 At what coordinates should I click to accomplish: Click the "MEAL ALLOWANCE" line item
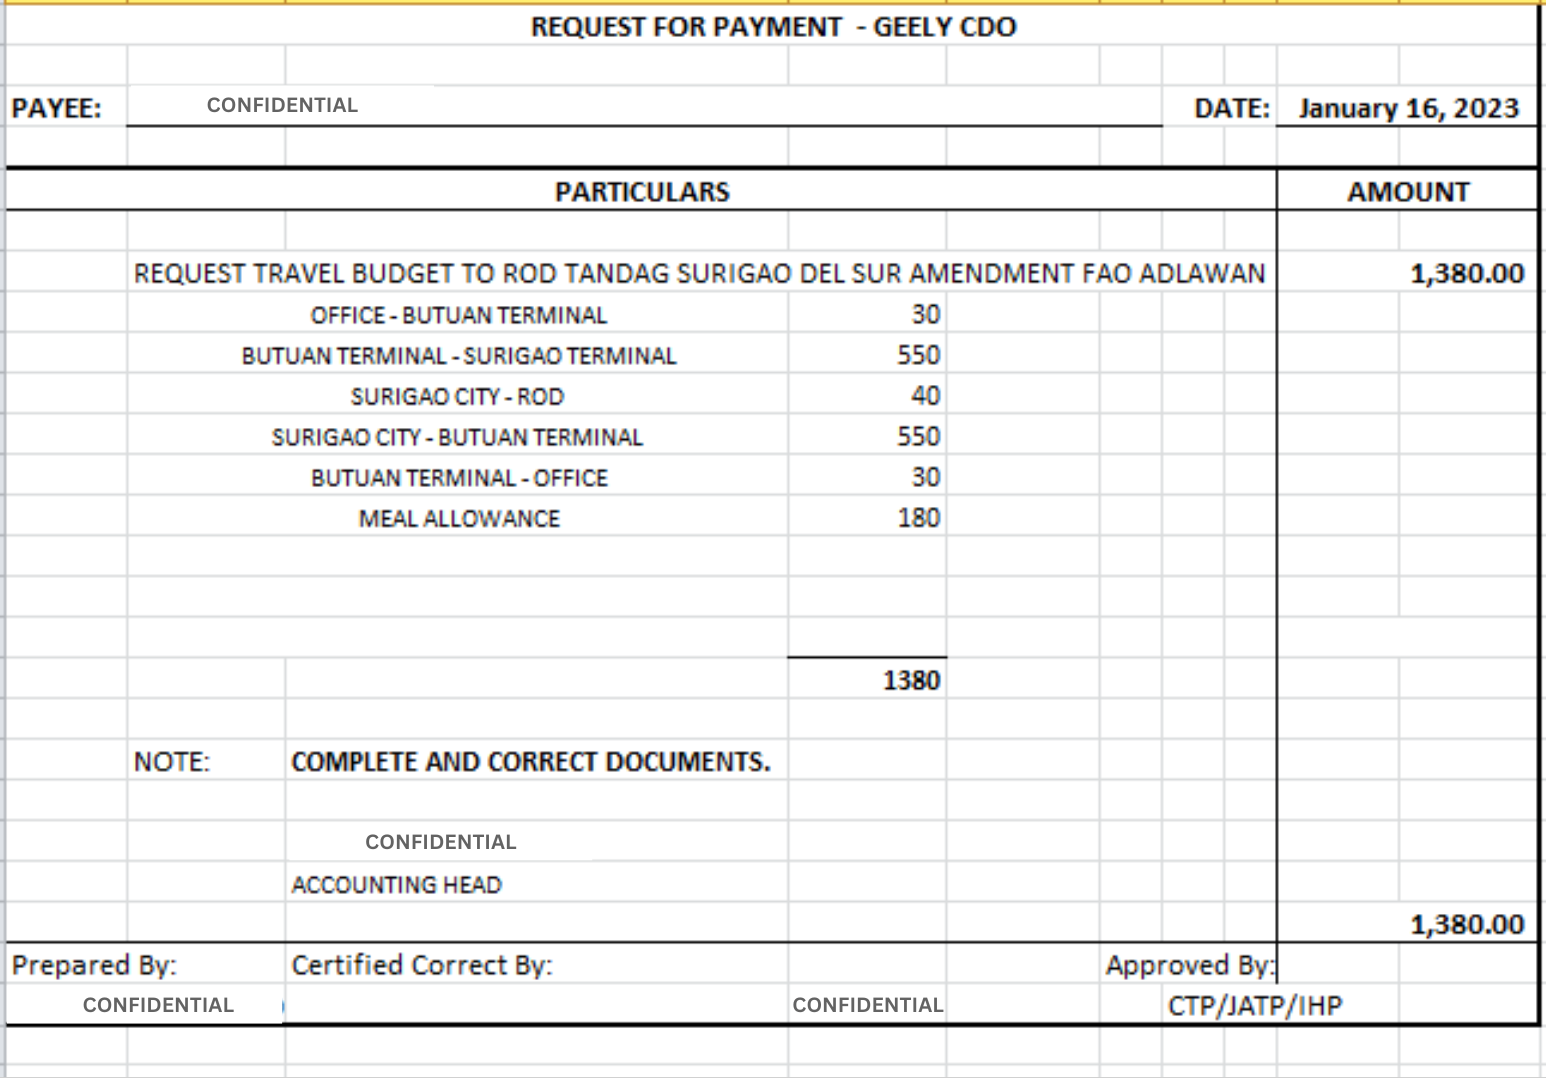coord(459,519)
